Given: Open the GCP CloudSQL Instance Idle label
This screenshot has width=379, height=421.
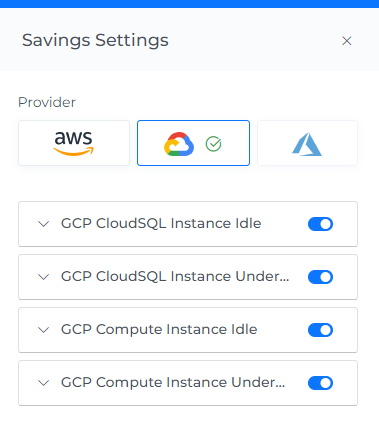Looking at the screenshot, I should click(161, 223).
